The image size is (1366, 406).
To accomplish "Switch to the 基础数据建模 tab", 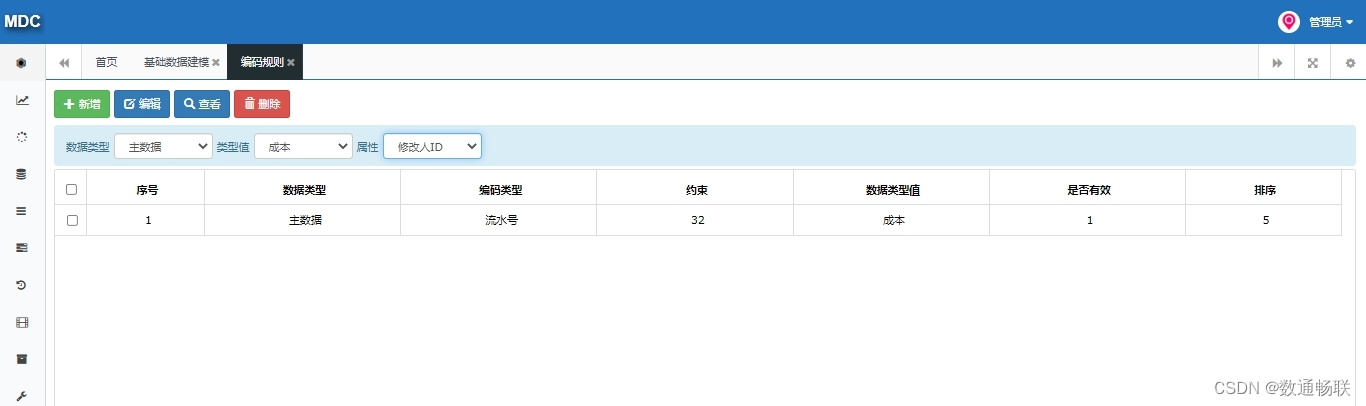I will point(176,62).
